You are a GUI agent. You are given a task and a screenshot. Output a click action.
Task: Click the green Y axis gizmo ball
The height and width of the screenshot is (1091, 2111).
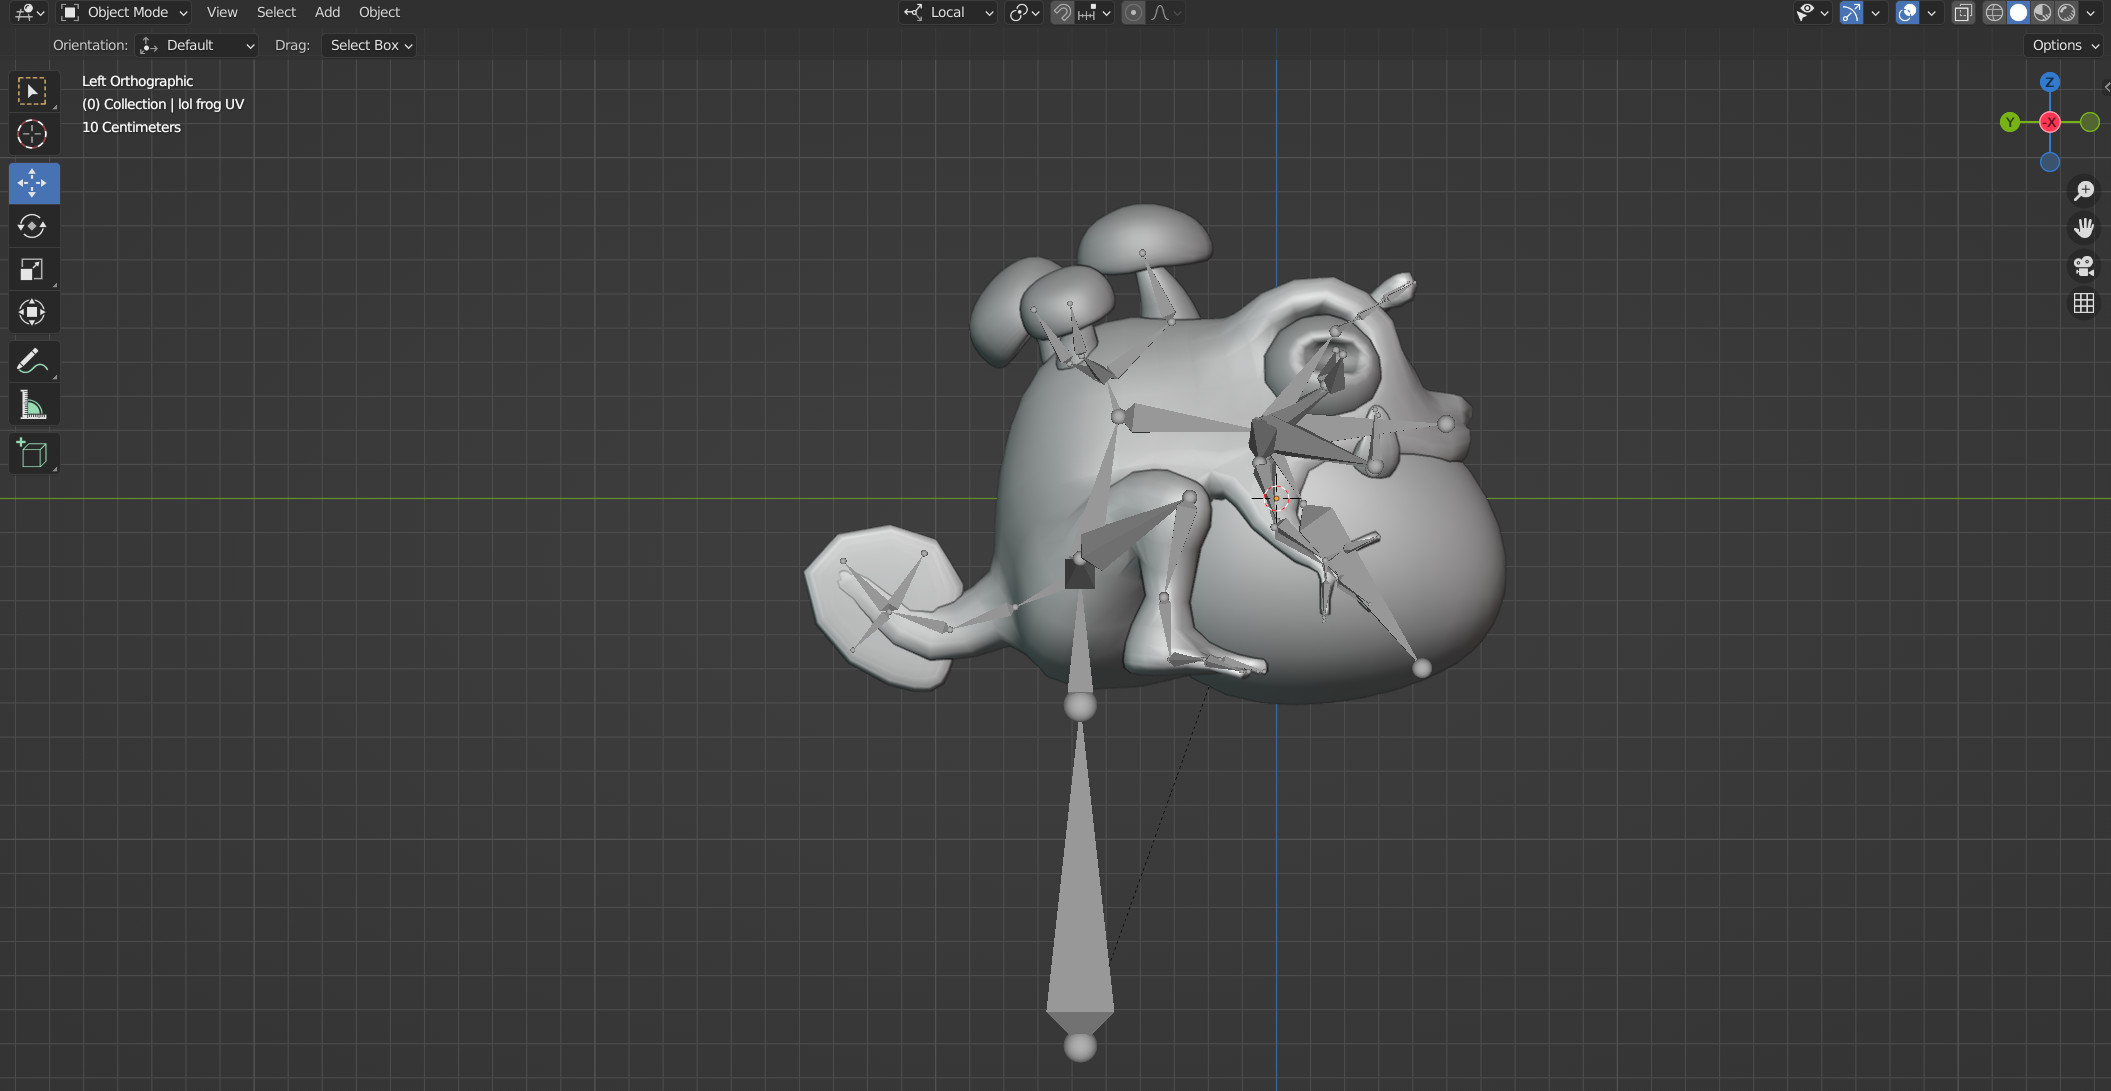pos(2010,122)
